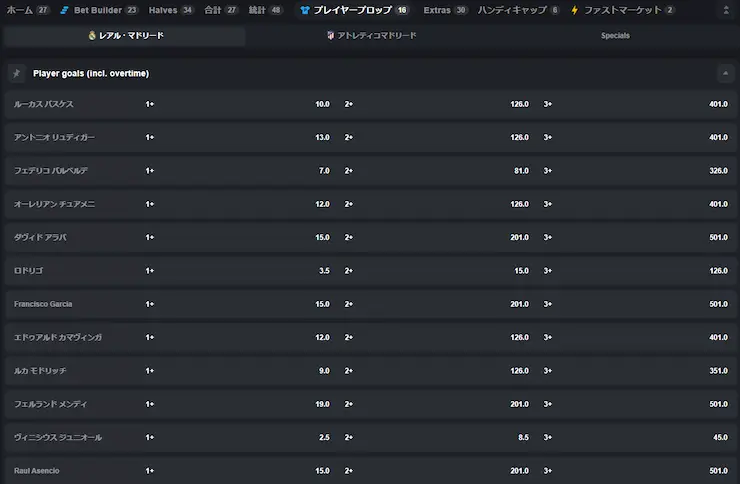
Task: Bet ロドリゴ 3+ at 126.0
Action: pyautogui.click(x=636, y=271)
